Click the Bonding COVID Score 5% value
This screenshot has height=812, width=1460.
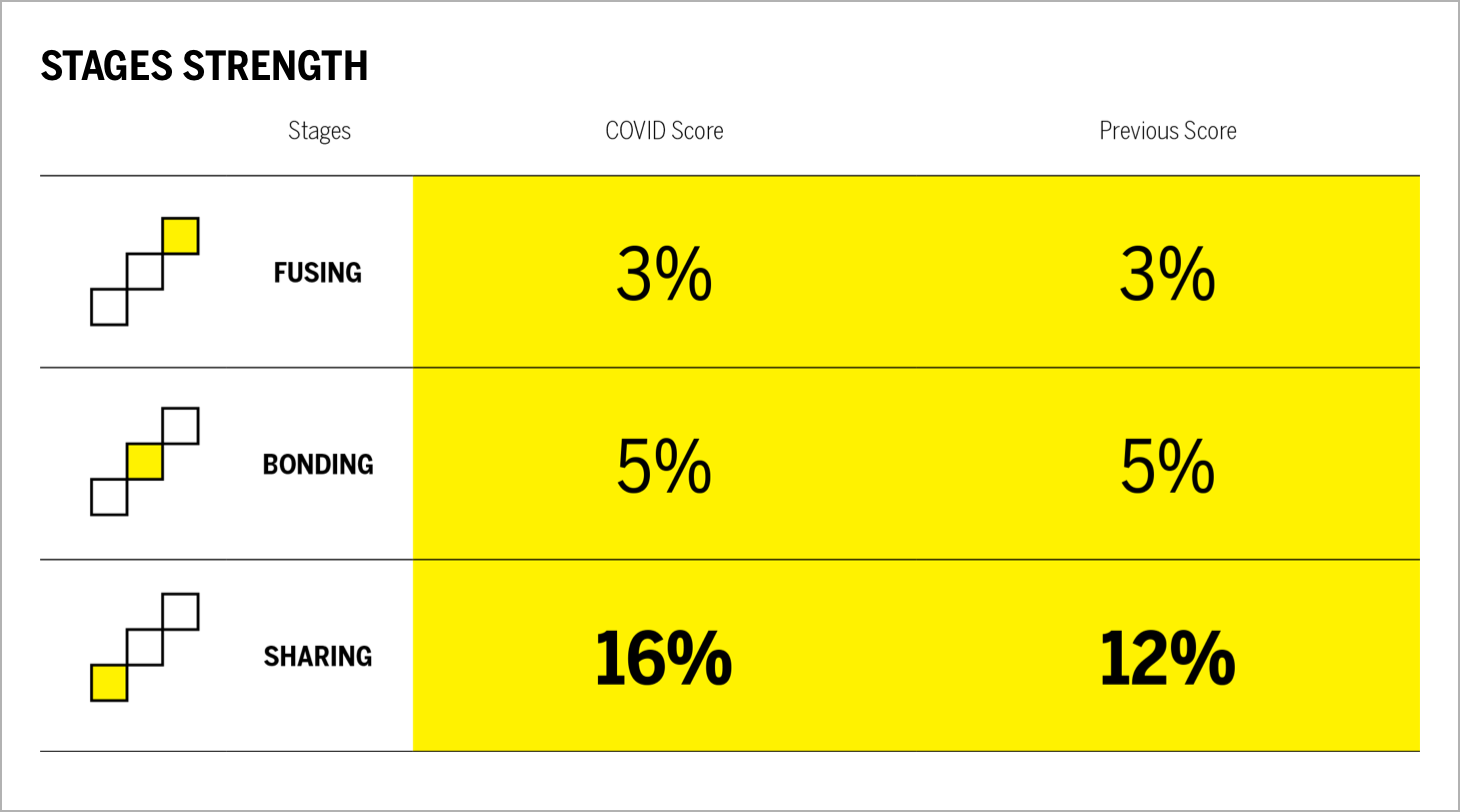pyautogui.click(x=664, y=466)
